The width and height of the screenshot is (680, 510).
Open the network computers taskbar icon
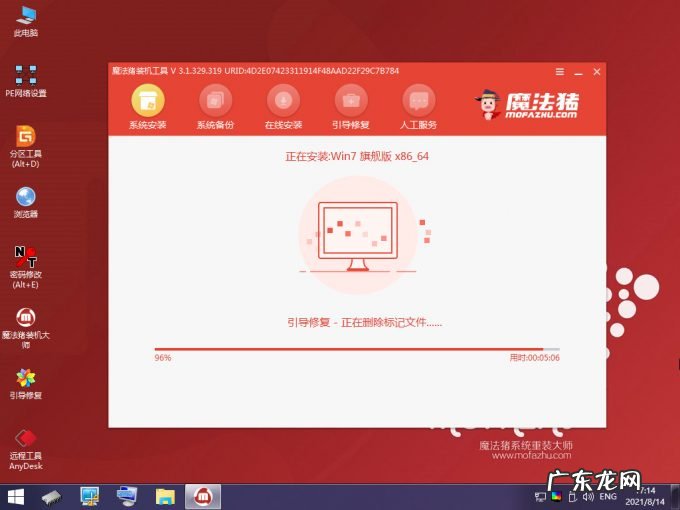127,497
